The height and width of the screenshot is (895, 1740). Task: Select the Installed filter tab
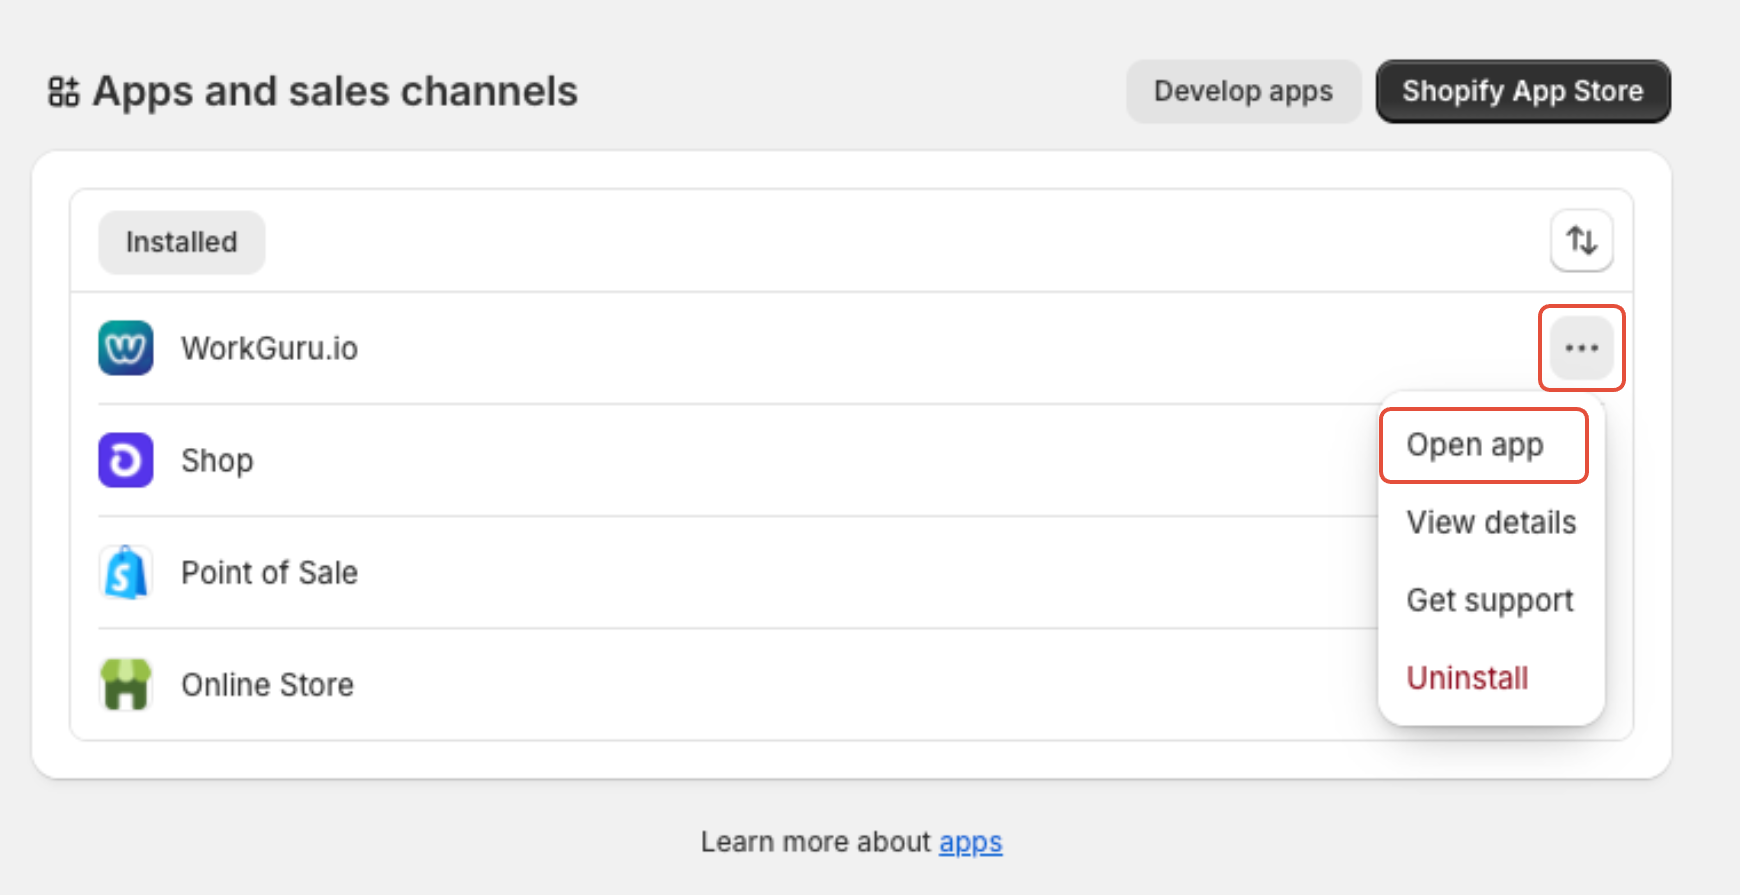pos(181,242)
